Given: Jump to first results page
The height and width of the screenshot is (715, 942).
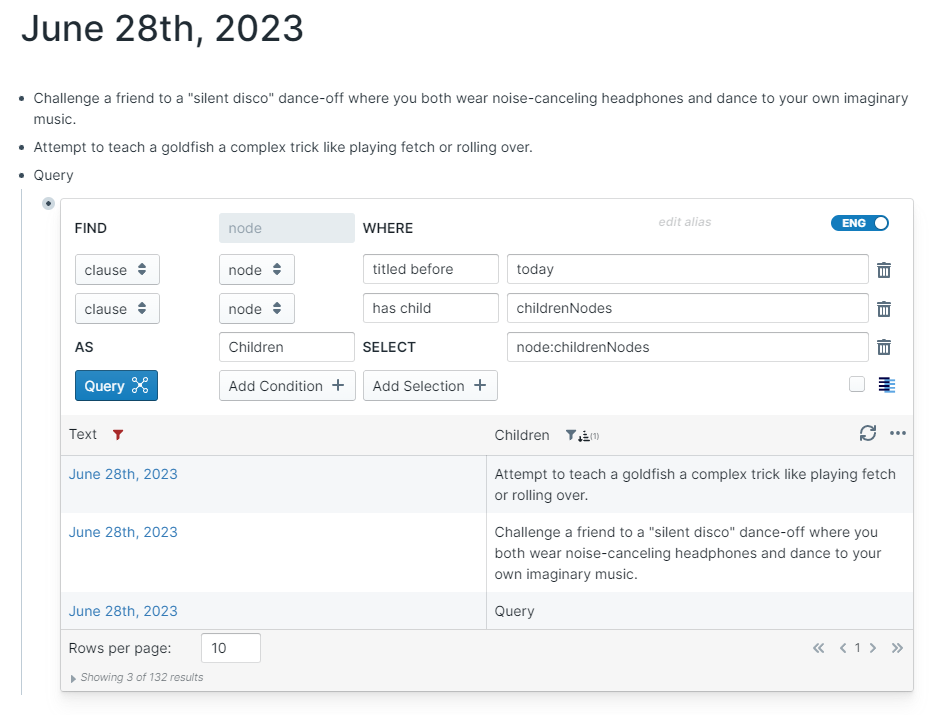Looking at the screenshot, I should [819, 648].
